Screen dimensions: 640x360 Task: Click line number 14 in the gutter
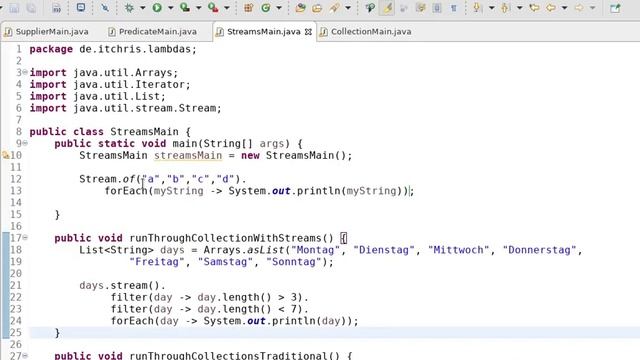[x=16, y=202]
